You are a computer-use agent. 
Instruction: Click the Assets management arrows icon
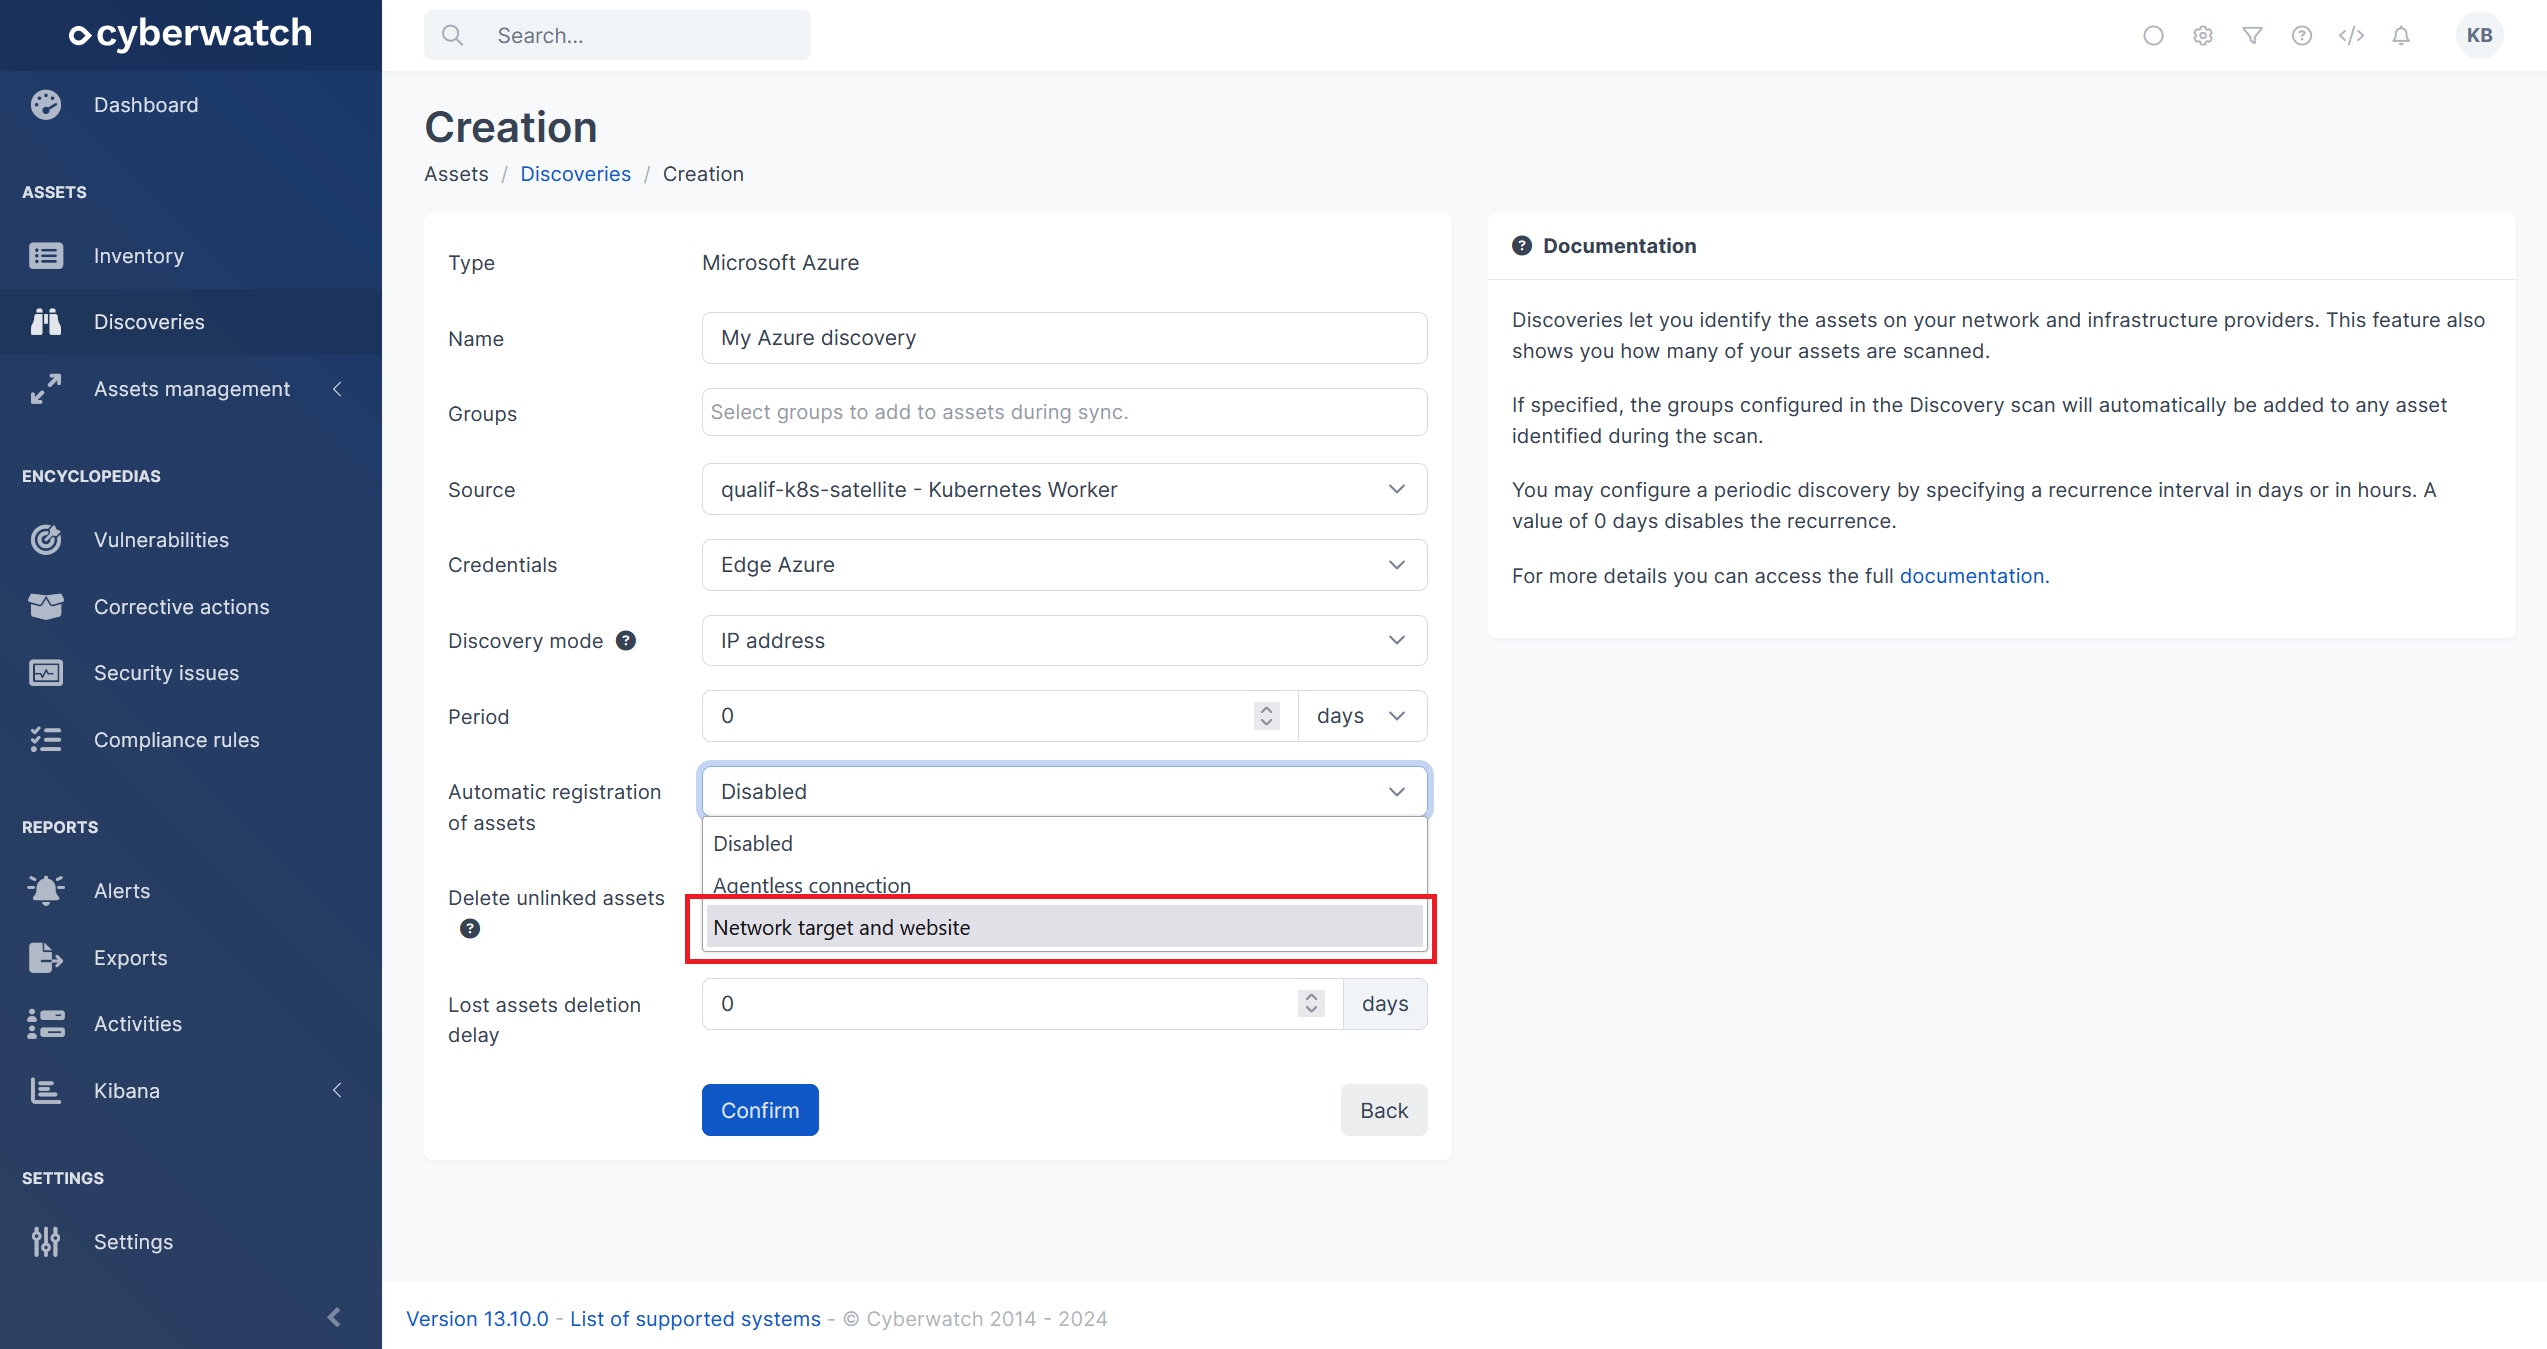[x=46, y=389]
